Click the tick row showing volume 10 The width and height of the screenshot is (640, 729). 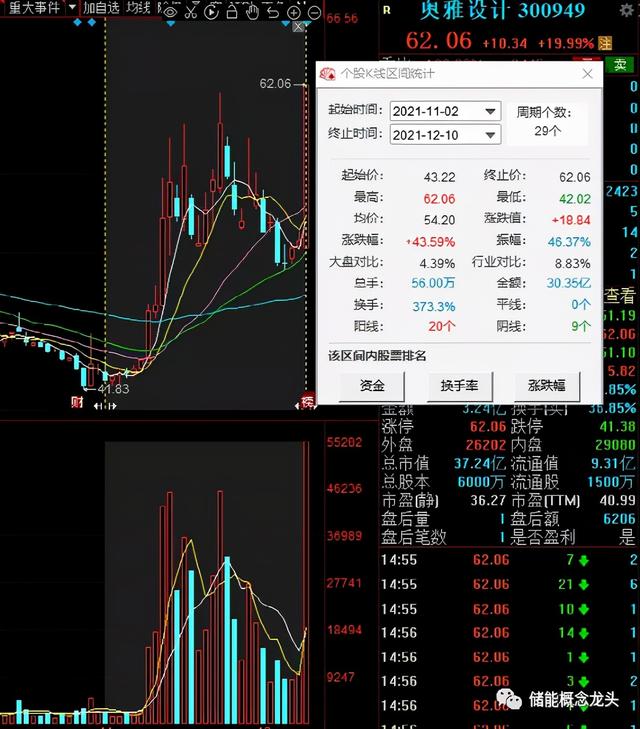point(509,609)
